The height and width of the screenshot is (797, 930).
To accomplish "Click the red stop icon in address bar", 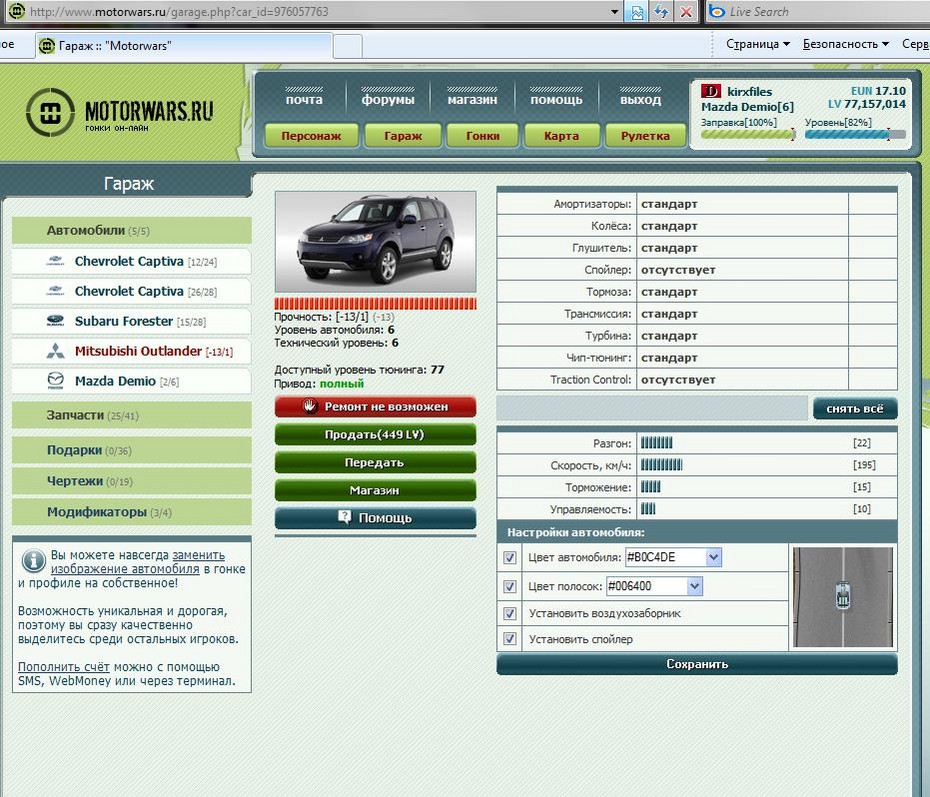I will pyautogui.click(x=686, y=12).
